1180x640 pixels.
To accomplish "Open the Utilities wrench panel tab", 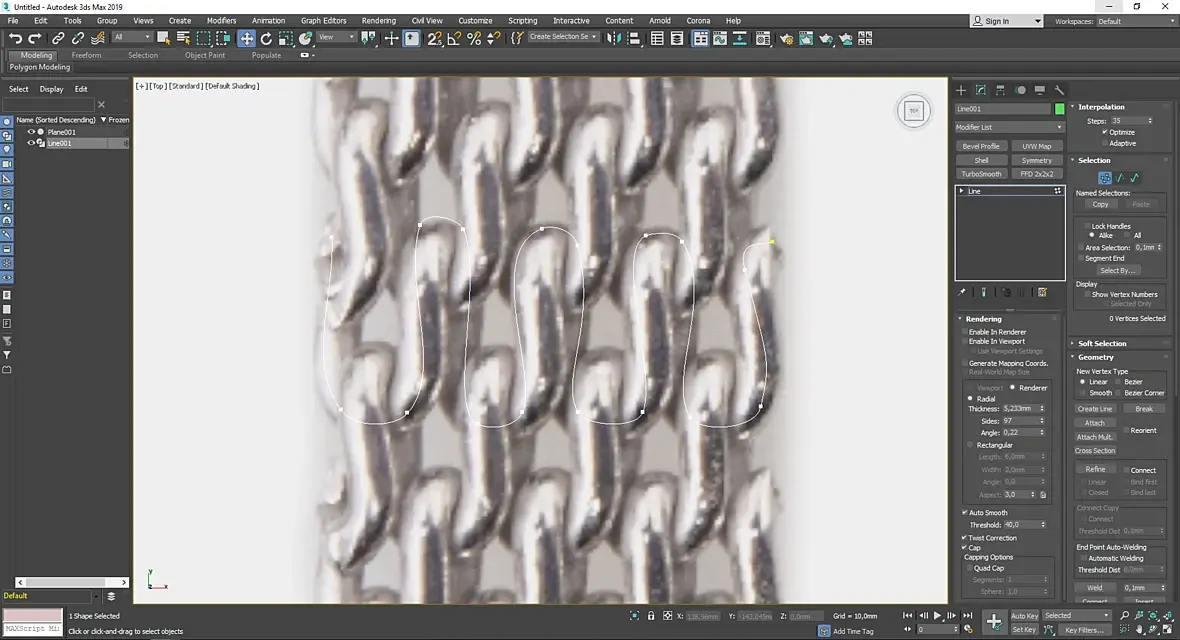I will coord(1059,90).
